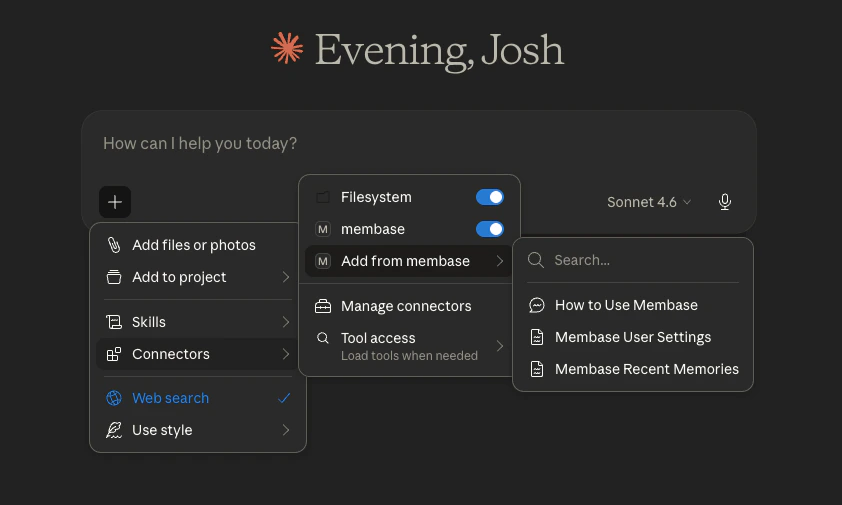The height and width of the screenshot is (505, 842).
Task: Select the 'Add from membase' label
Action: pos(405,261)
